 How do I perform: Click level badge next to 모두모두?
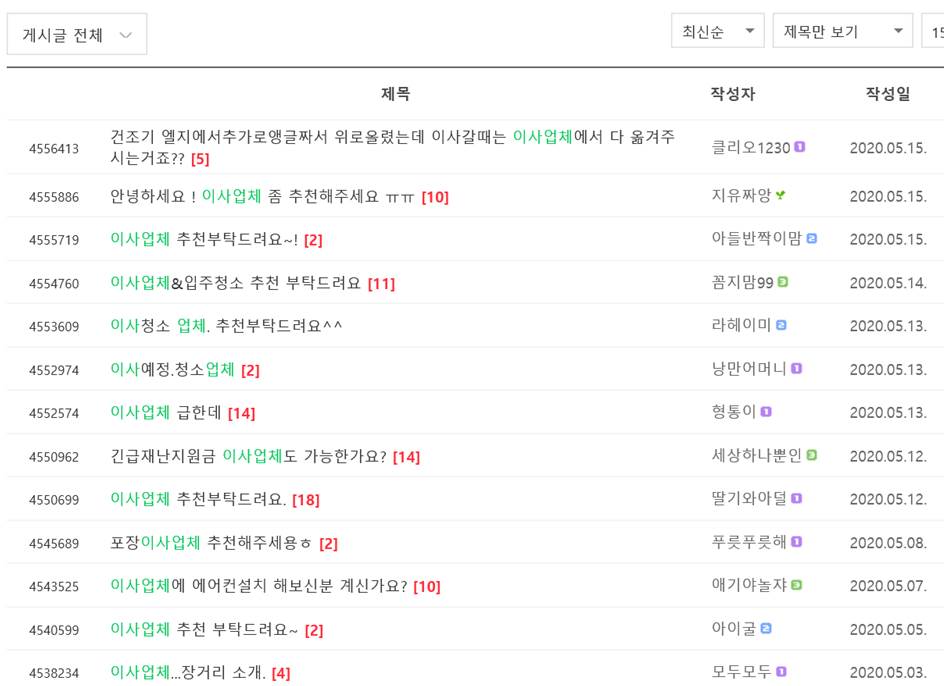tap(781, 672)
